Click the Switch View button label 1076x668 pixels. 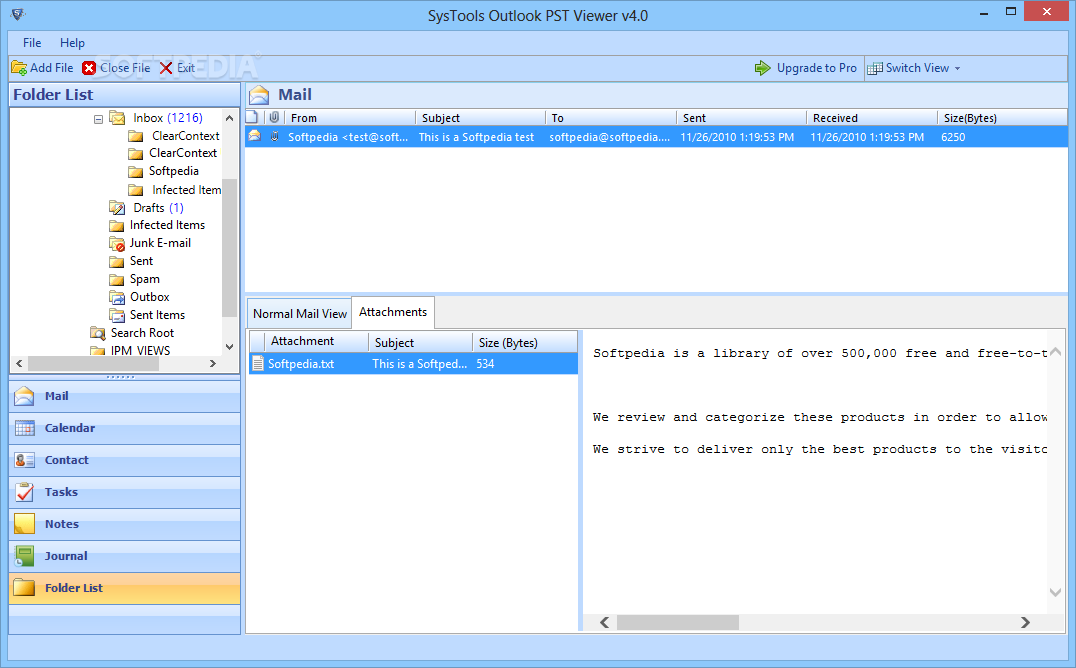pos(917,68)
